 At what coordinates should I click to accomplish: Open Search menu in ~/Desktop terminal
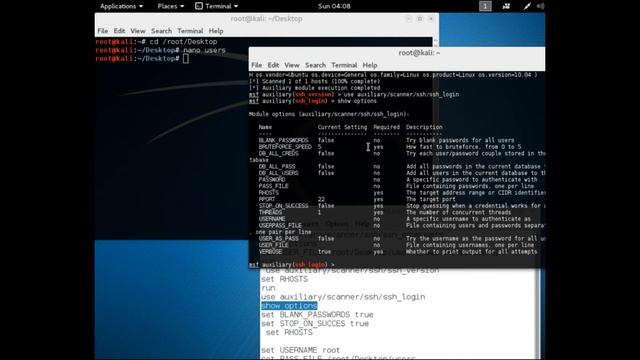click(161, 31)
